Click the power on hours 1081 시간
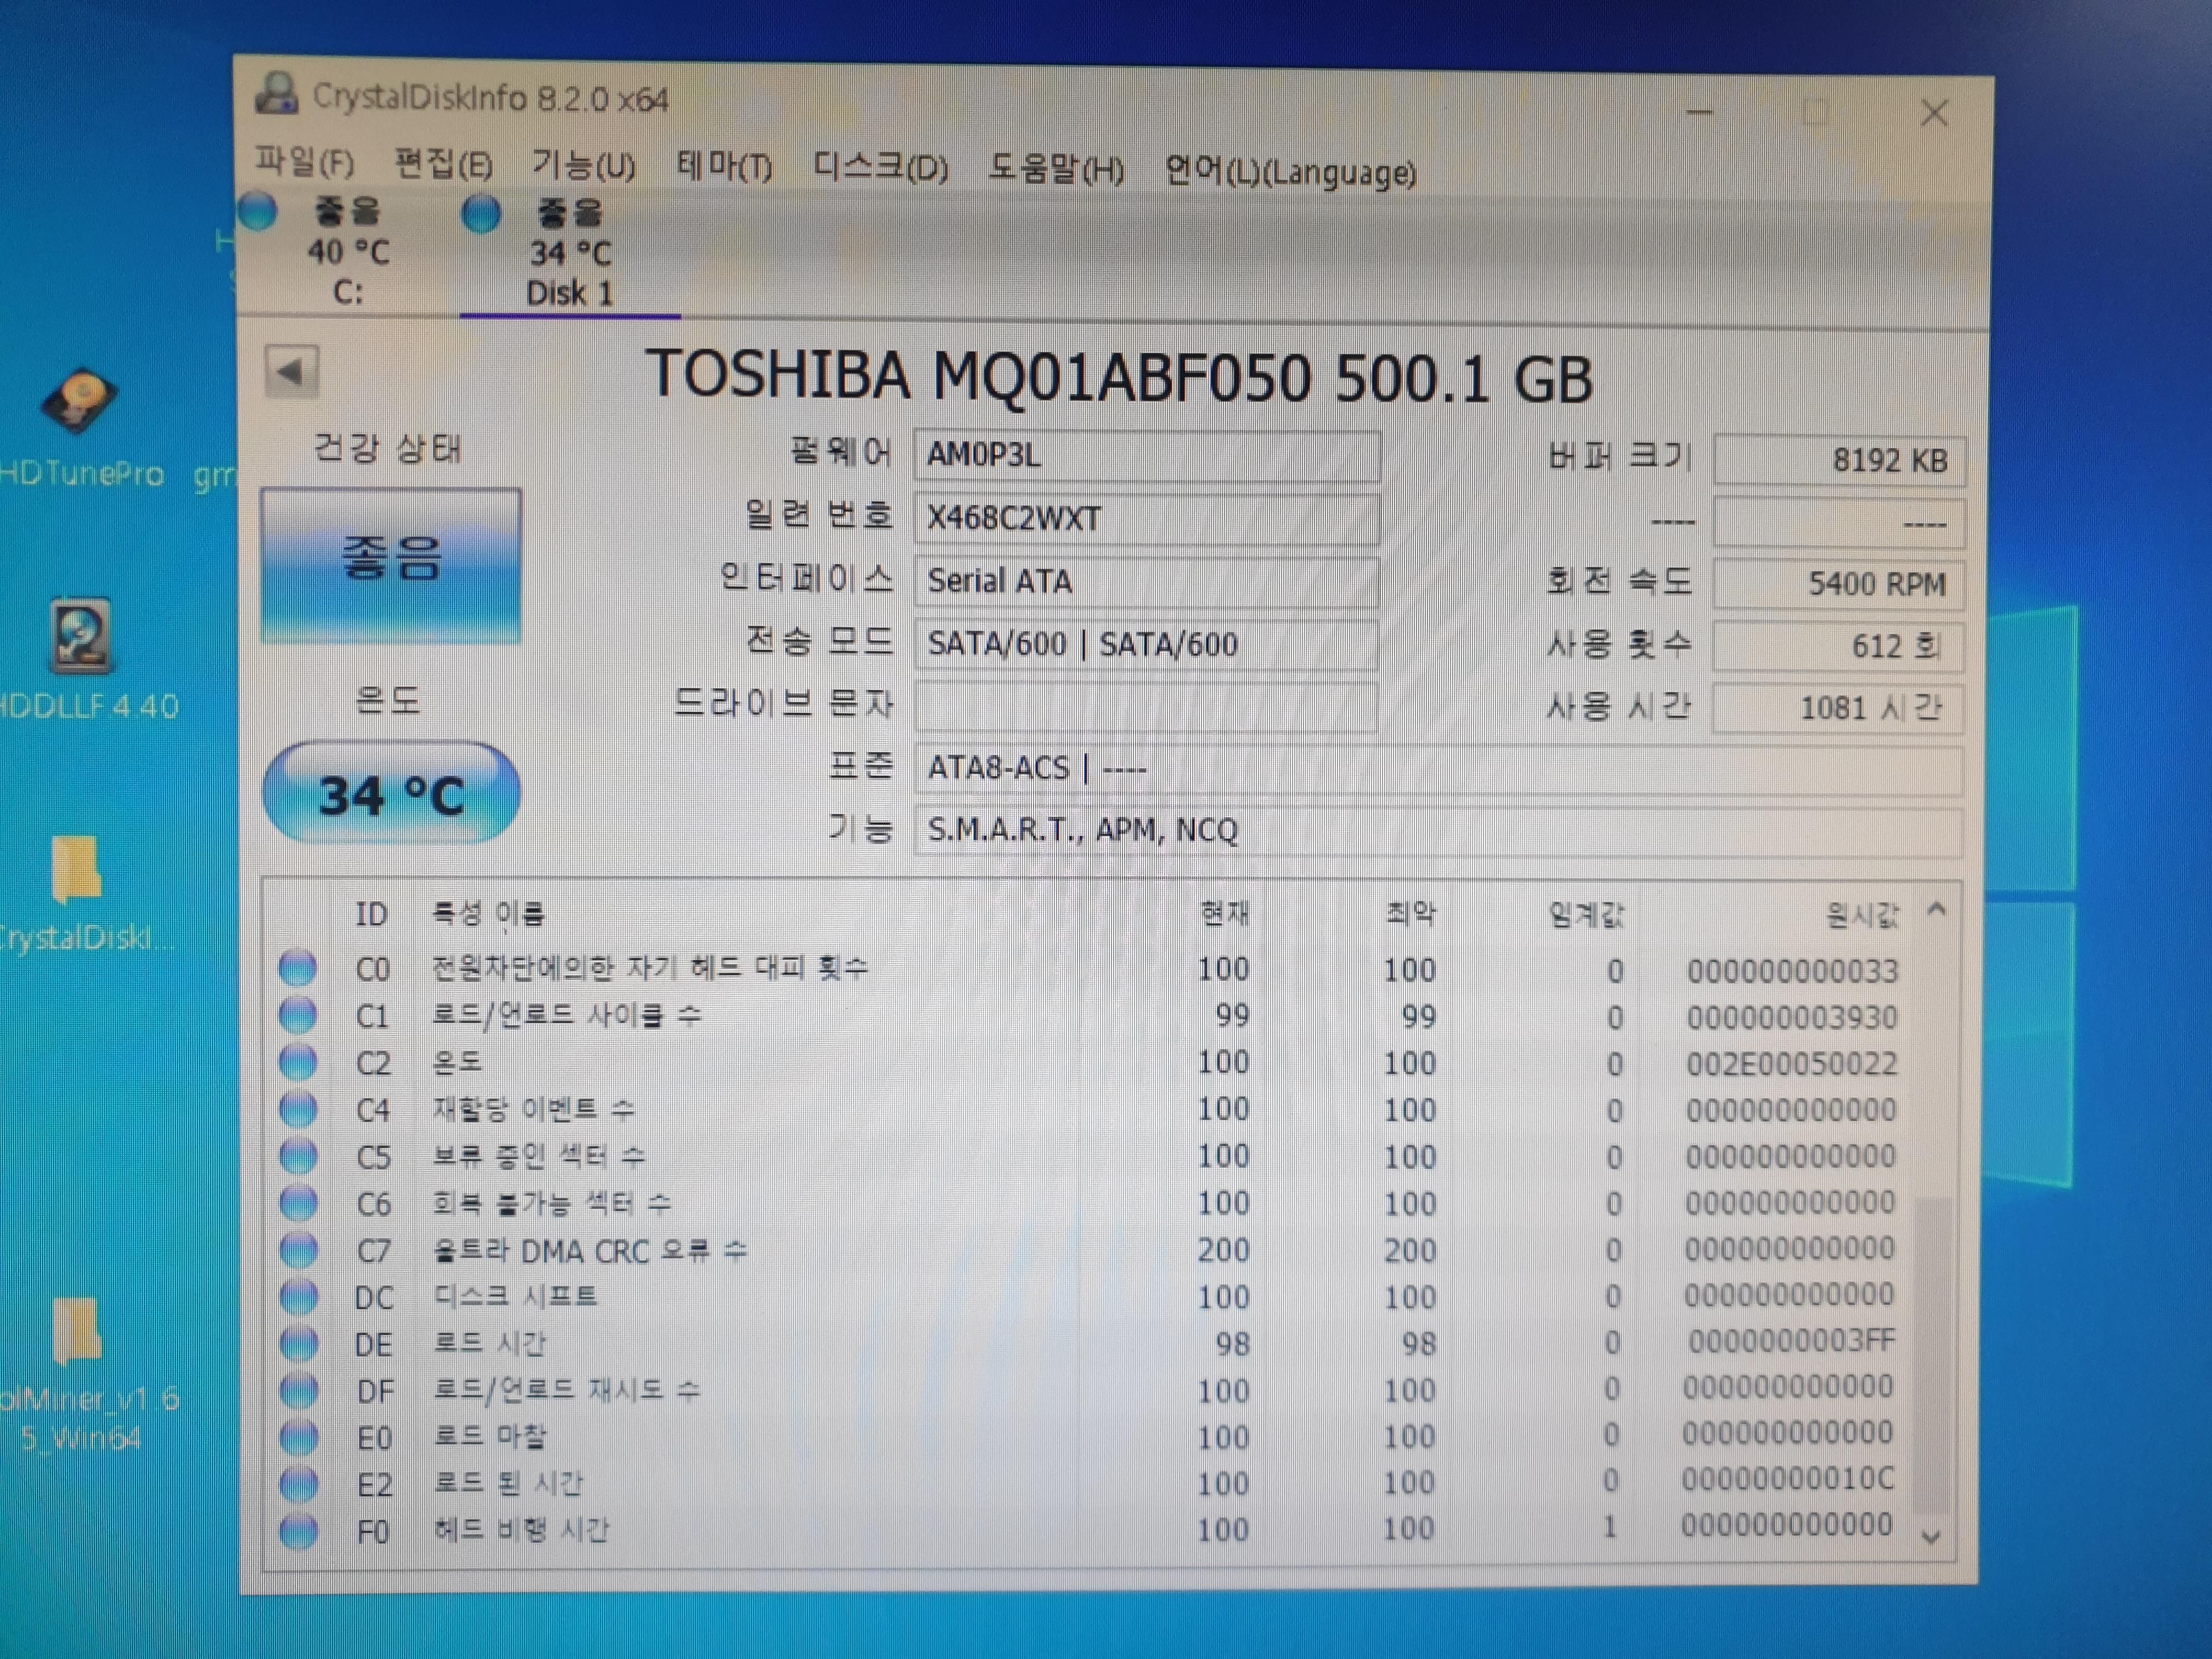 pos(1838,708)
